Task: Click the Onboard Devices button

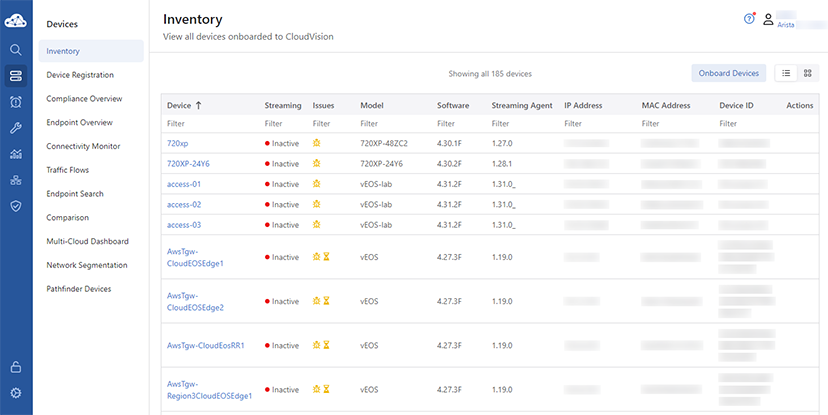Action: pos(729,73)
